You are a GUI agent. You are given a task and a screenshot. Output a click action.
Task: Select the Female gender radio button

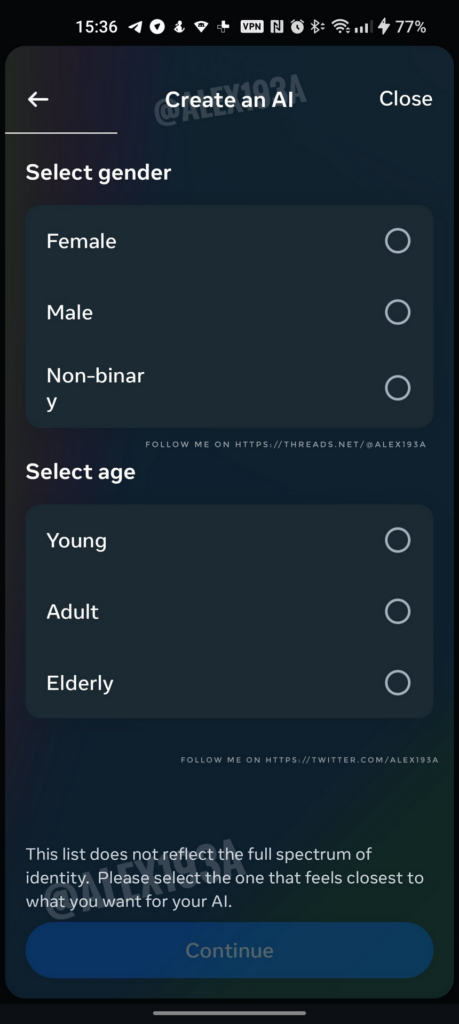[x=397, y=241]
